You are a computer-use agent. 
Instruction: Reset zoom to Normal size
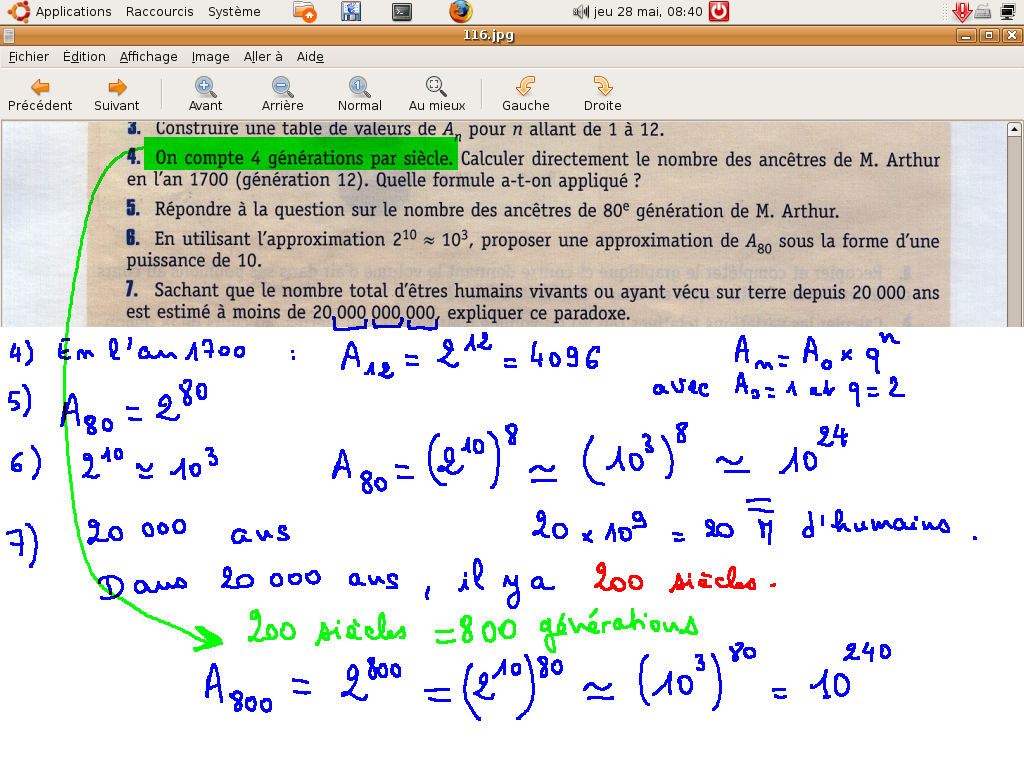tap(359, 94)
